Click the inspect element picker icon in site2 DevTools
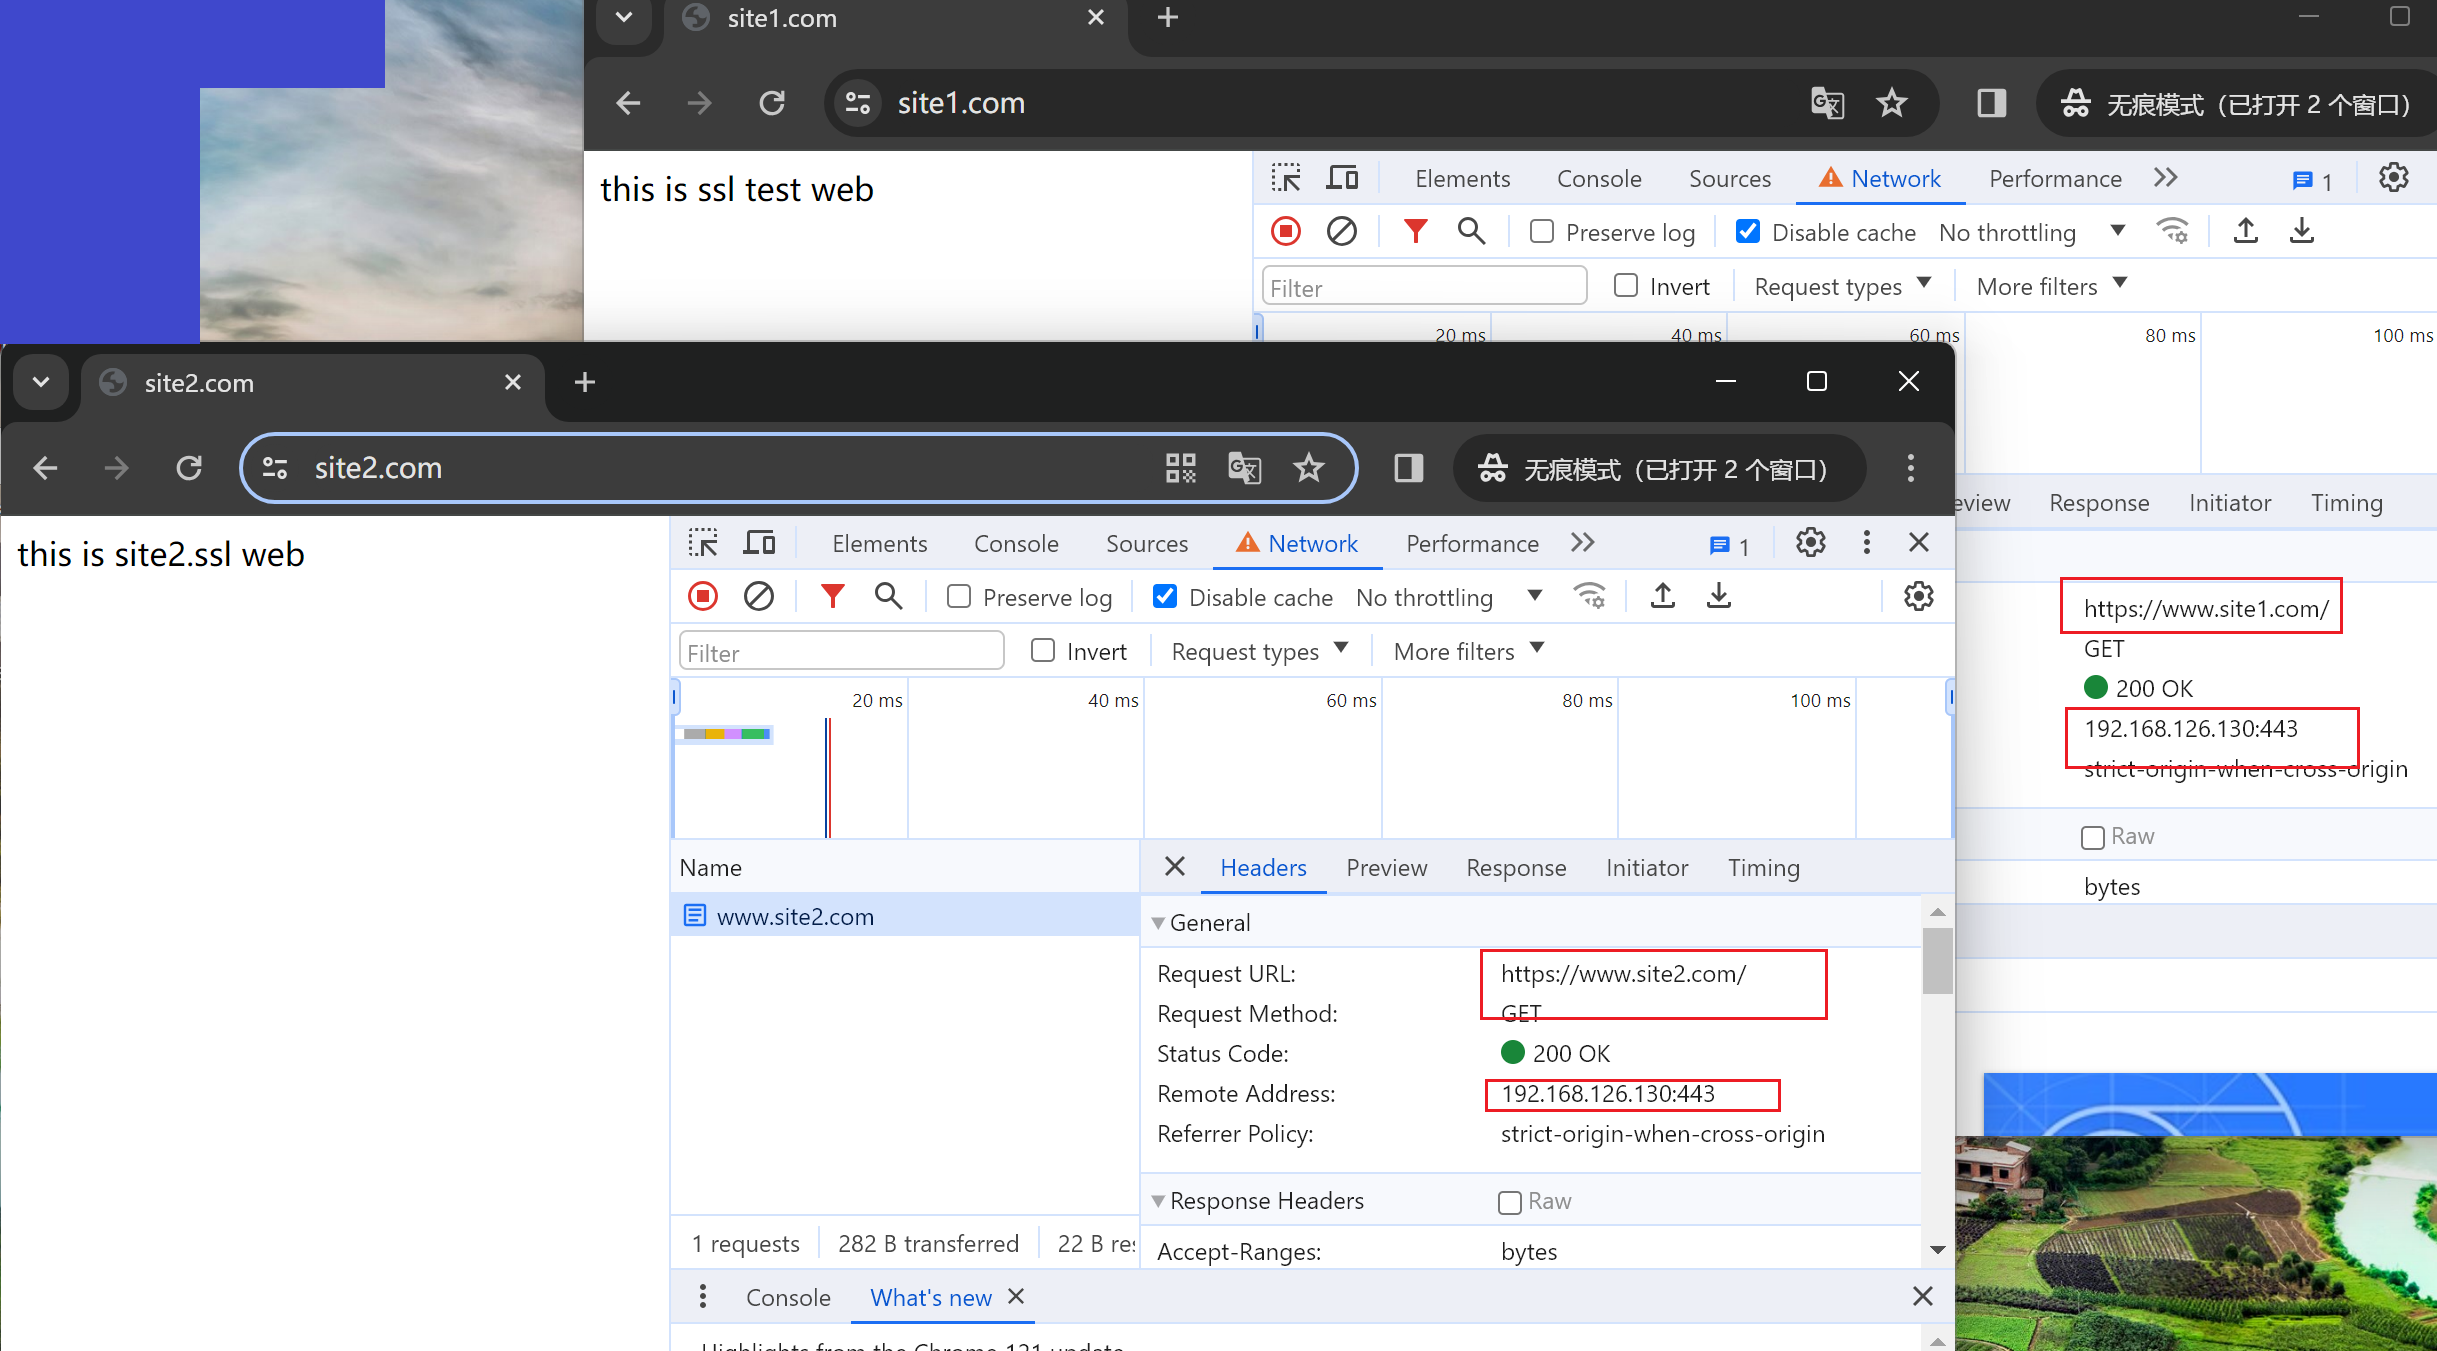 [703, 543]
